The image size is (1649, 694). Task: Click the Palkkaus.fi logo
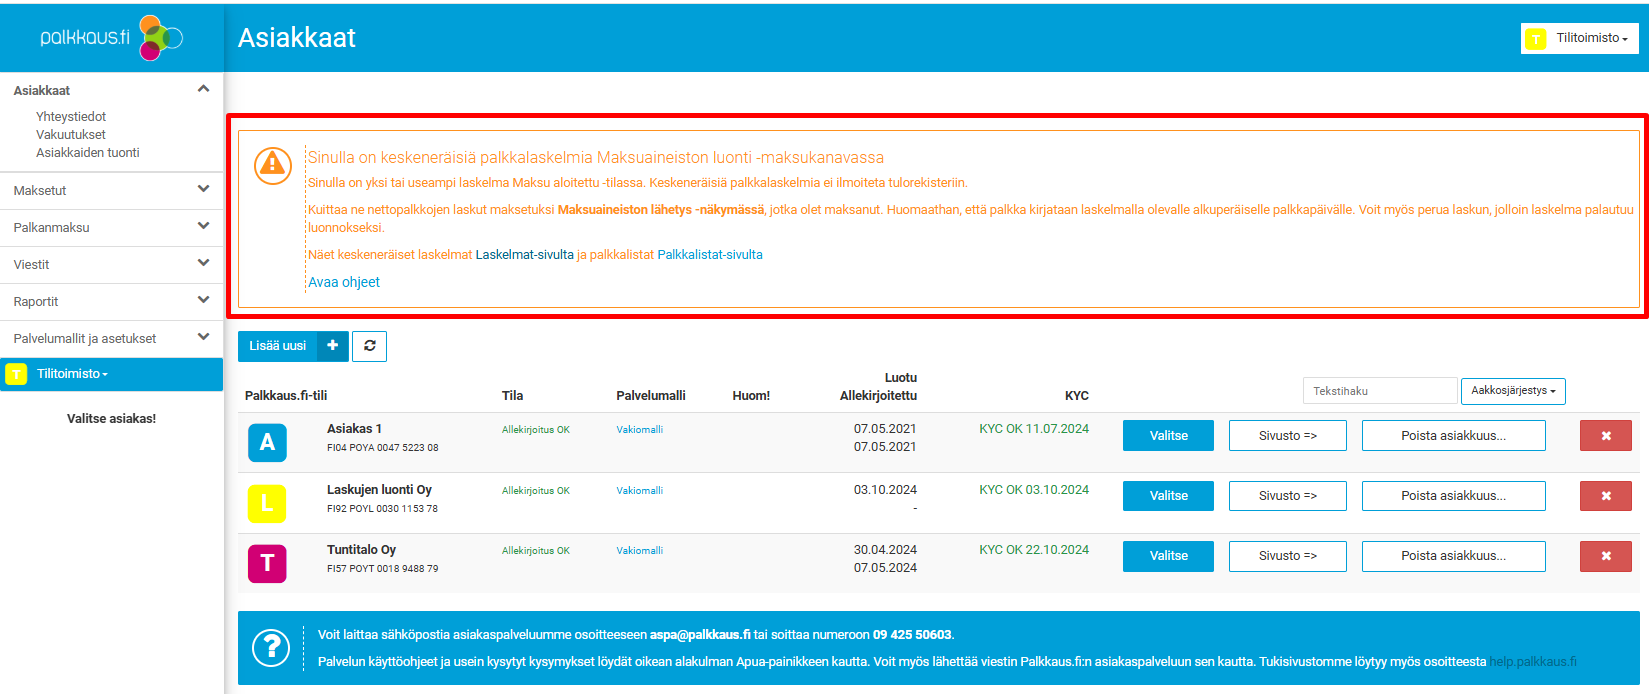(x=112, y=37)
